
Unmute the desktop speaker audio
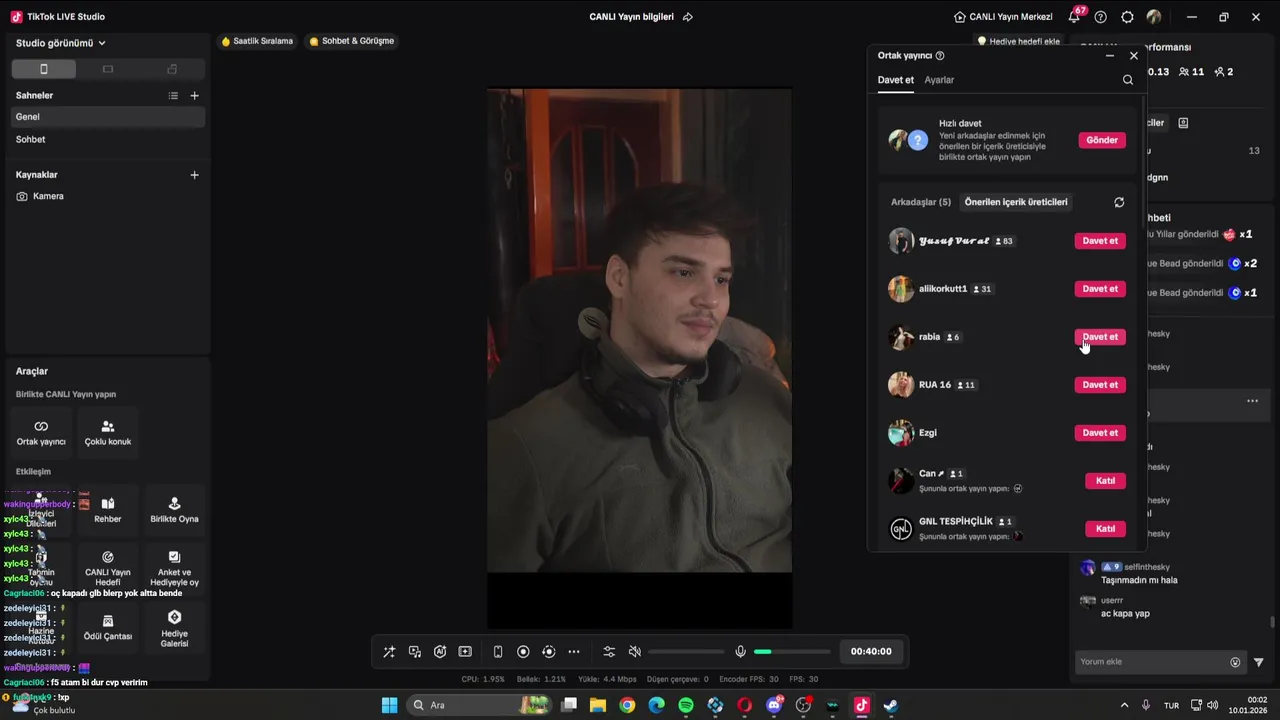634,652
